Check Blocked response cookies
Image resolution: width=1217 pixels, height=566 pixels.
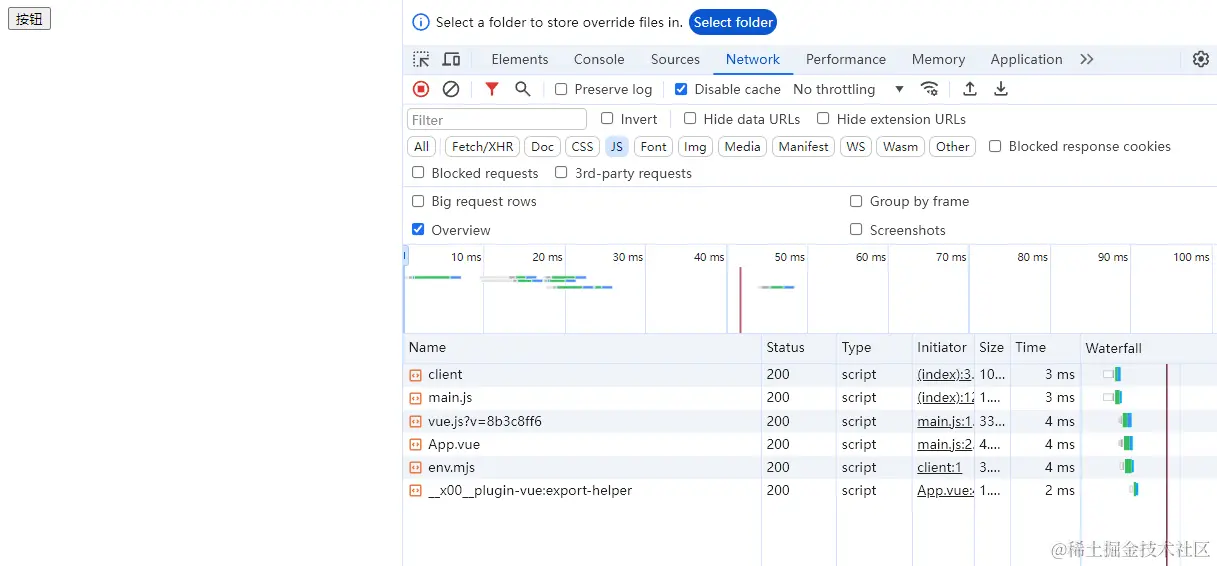[995, 146]
